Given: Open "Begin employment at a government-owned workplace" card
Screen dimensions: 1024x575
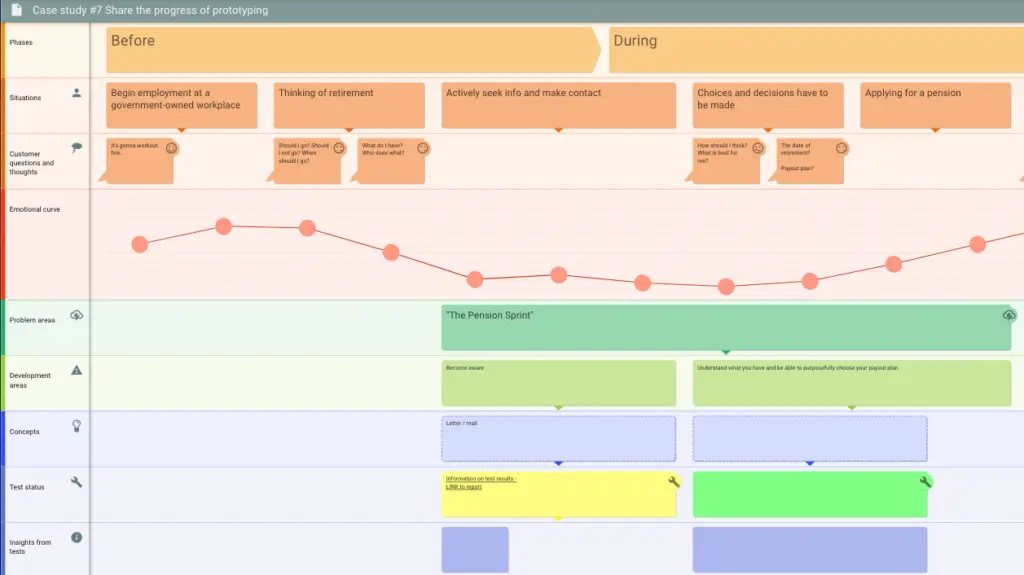Looking at the screenshot, I should (182, 105).
